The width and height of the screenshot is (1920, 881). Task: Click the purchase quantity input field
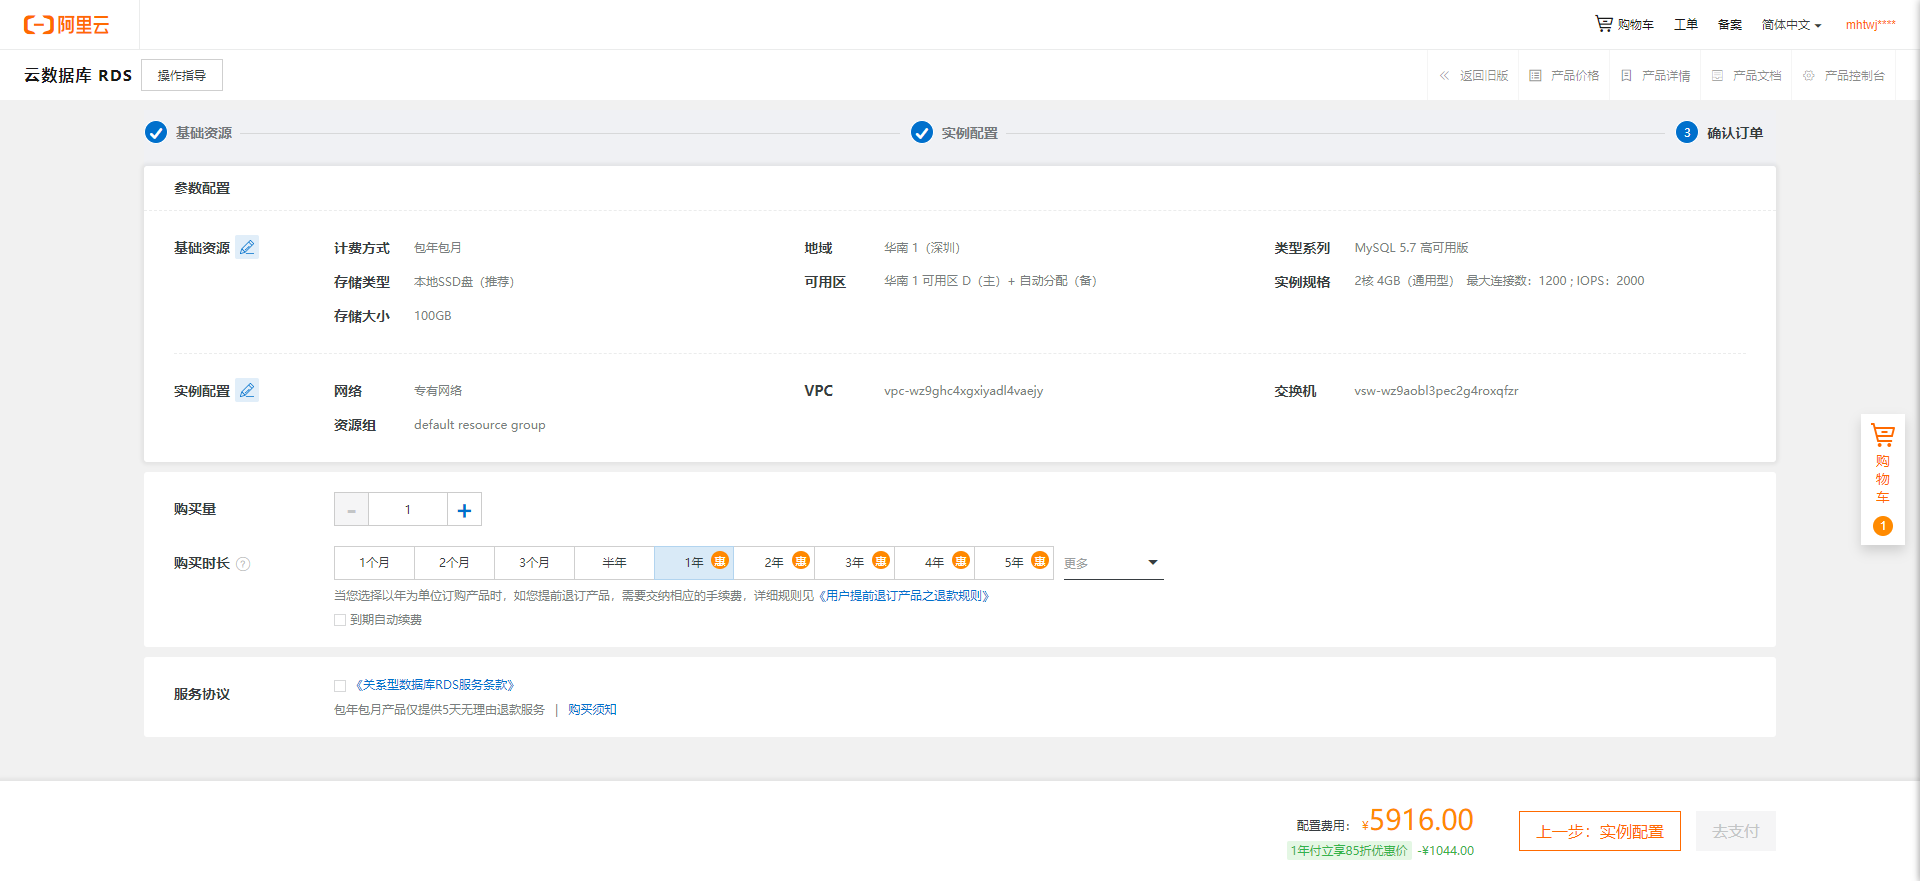point(408,510)
